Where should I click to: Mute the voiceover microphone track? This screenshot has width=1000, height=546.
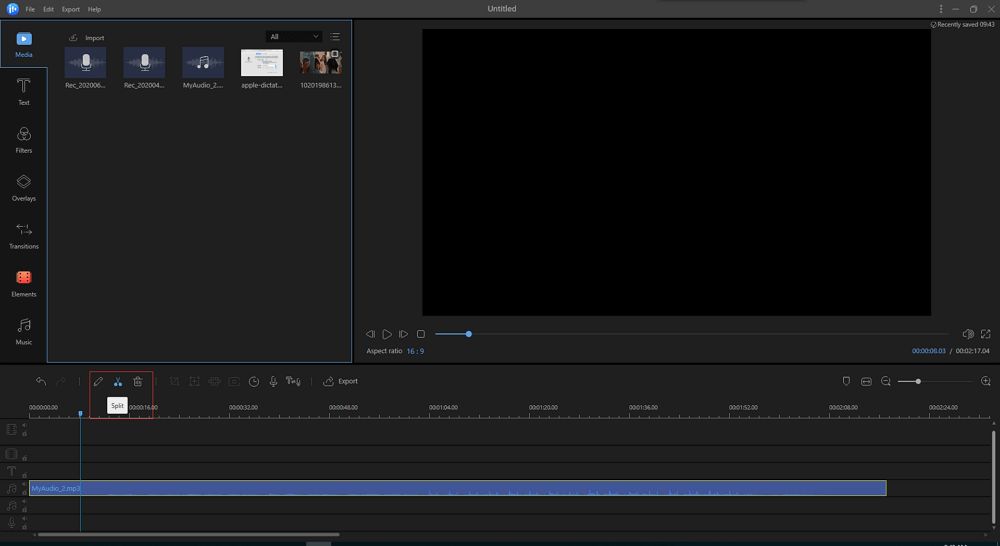click(x=24, y=519)
